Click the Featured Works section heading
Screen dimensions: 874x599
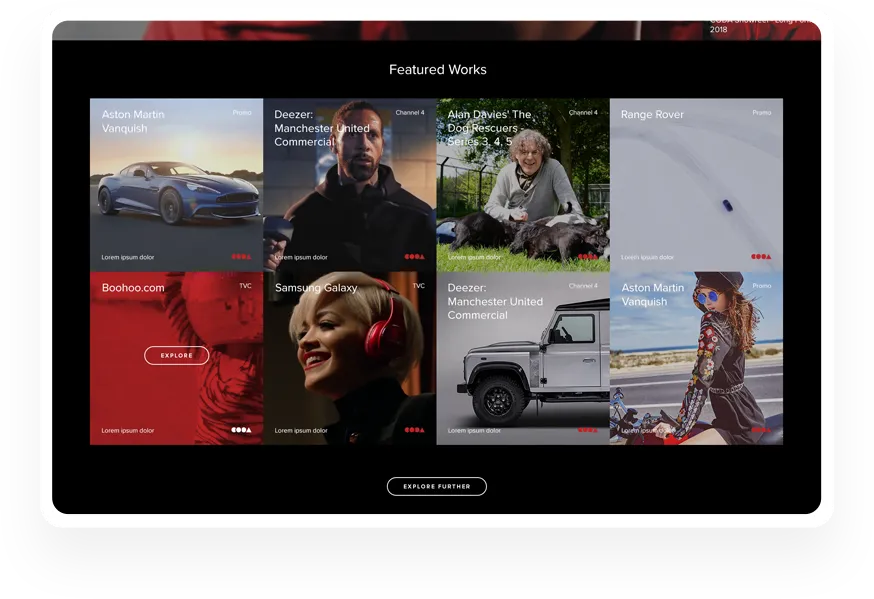coord(437,70)
